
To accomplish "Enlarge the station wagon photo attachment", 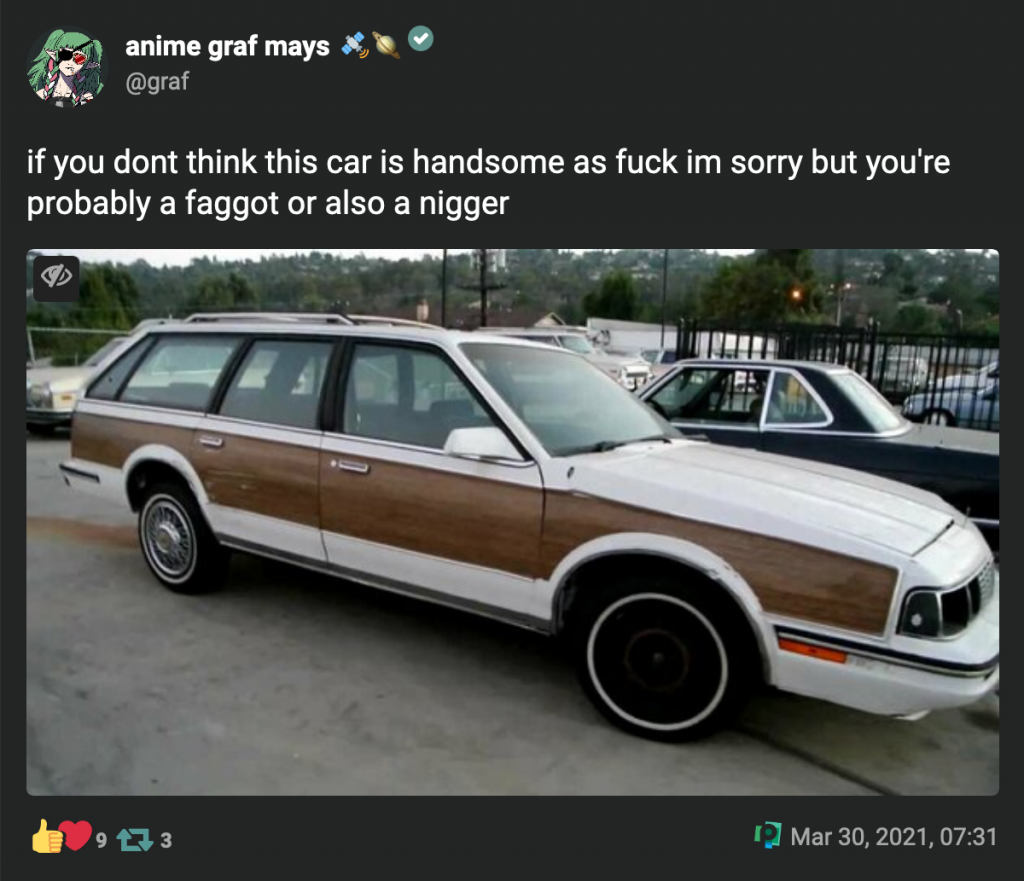I will [x=513, y=522].
